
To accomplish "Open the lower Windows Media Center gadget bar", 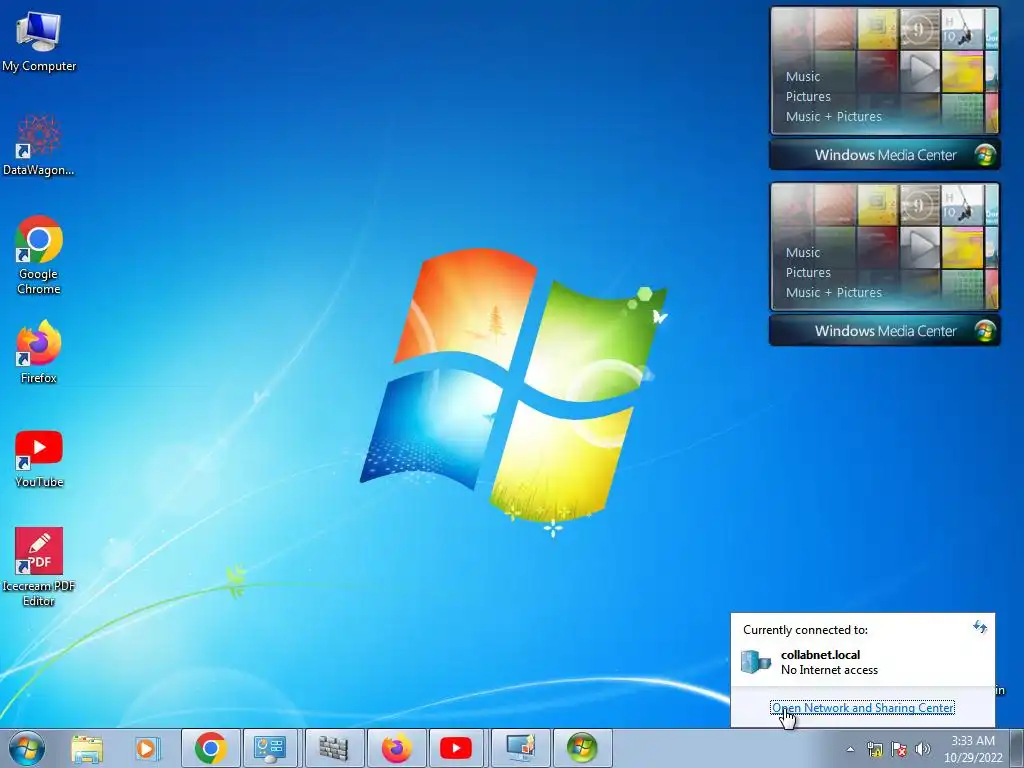I will pos(885,331).
